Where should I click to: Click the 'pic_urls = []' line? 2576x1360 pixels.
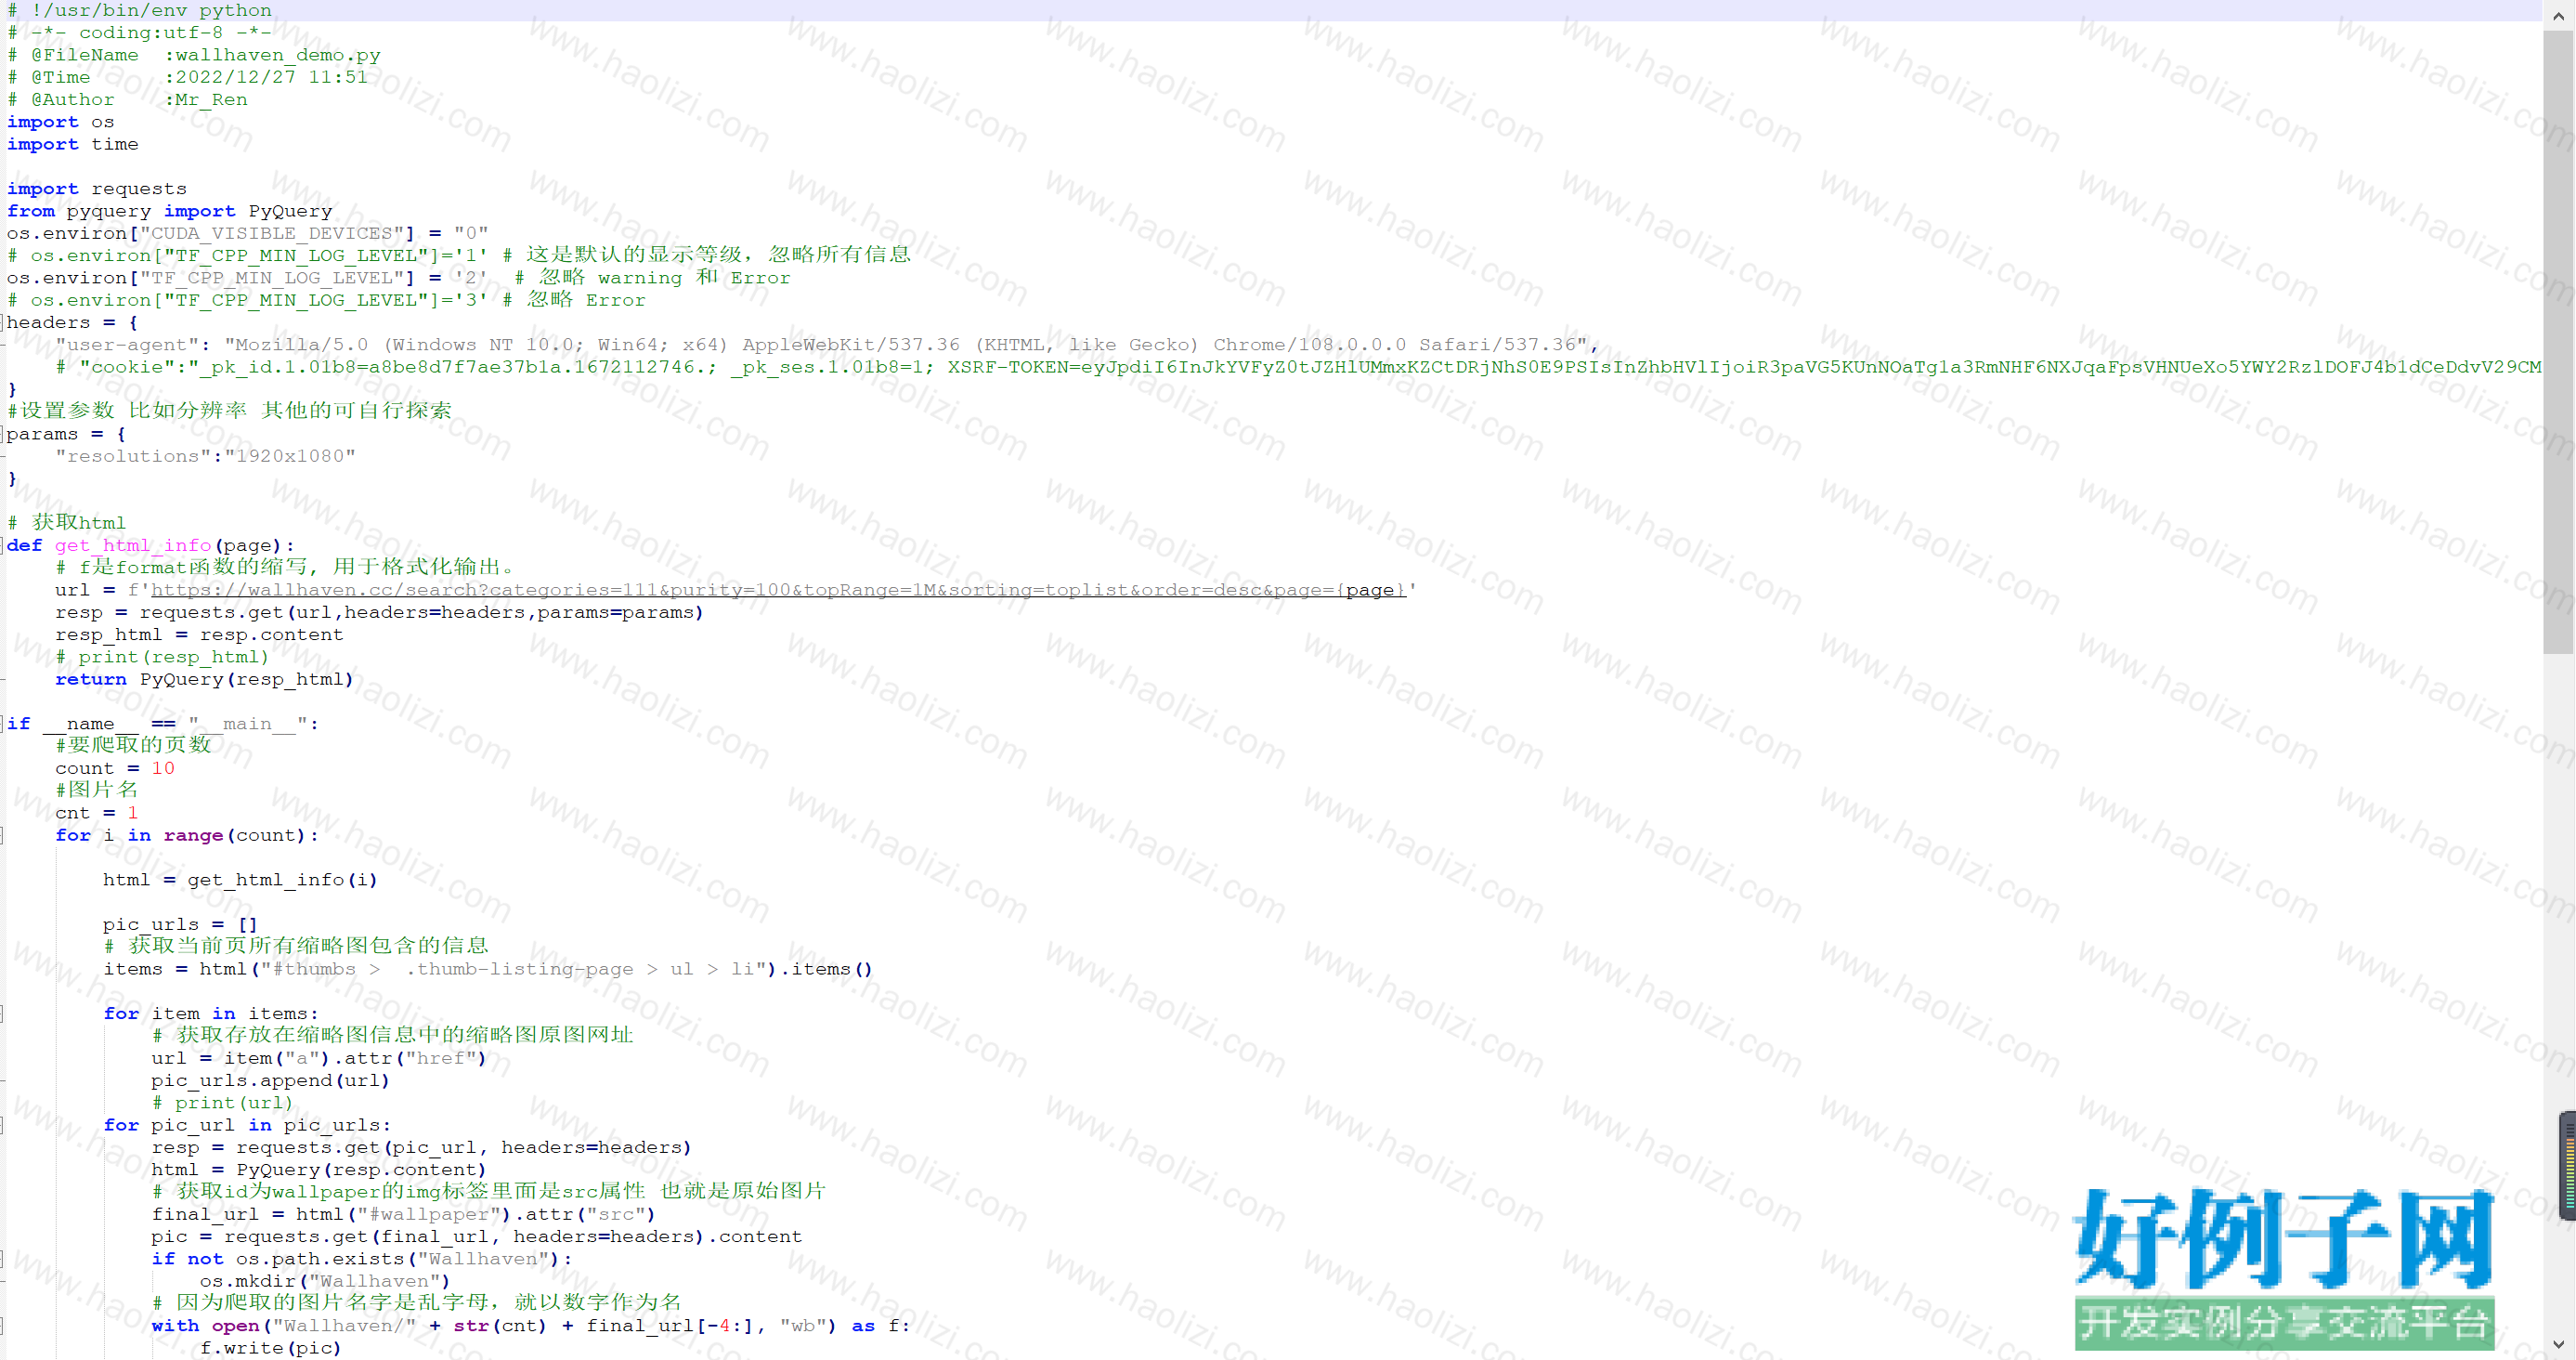(181, 925)
